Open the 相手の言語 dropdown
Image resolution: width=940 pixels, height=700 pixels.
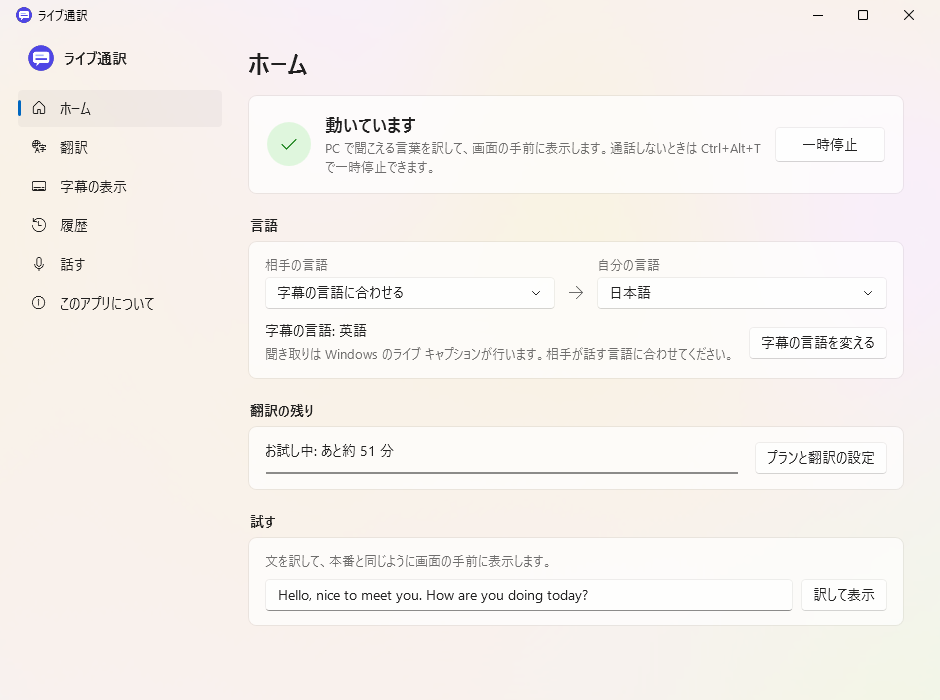point(409,292)
